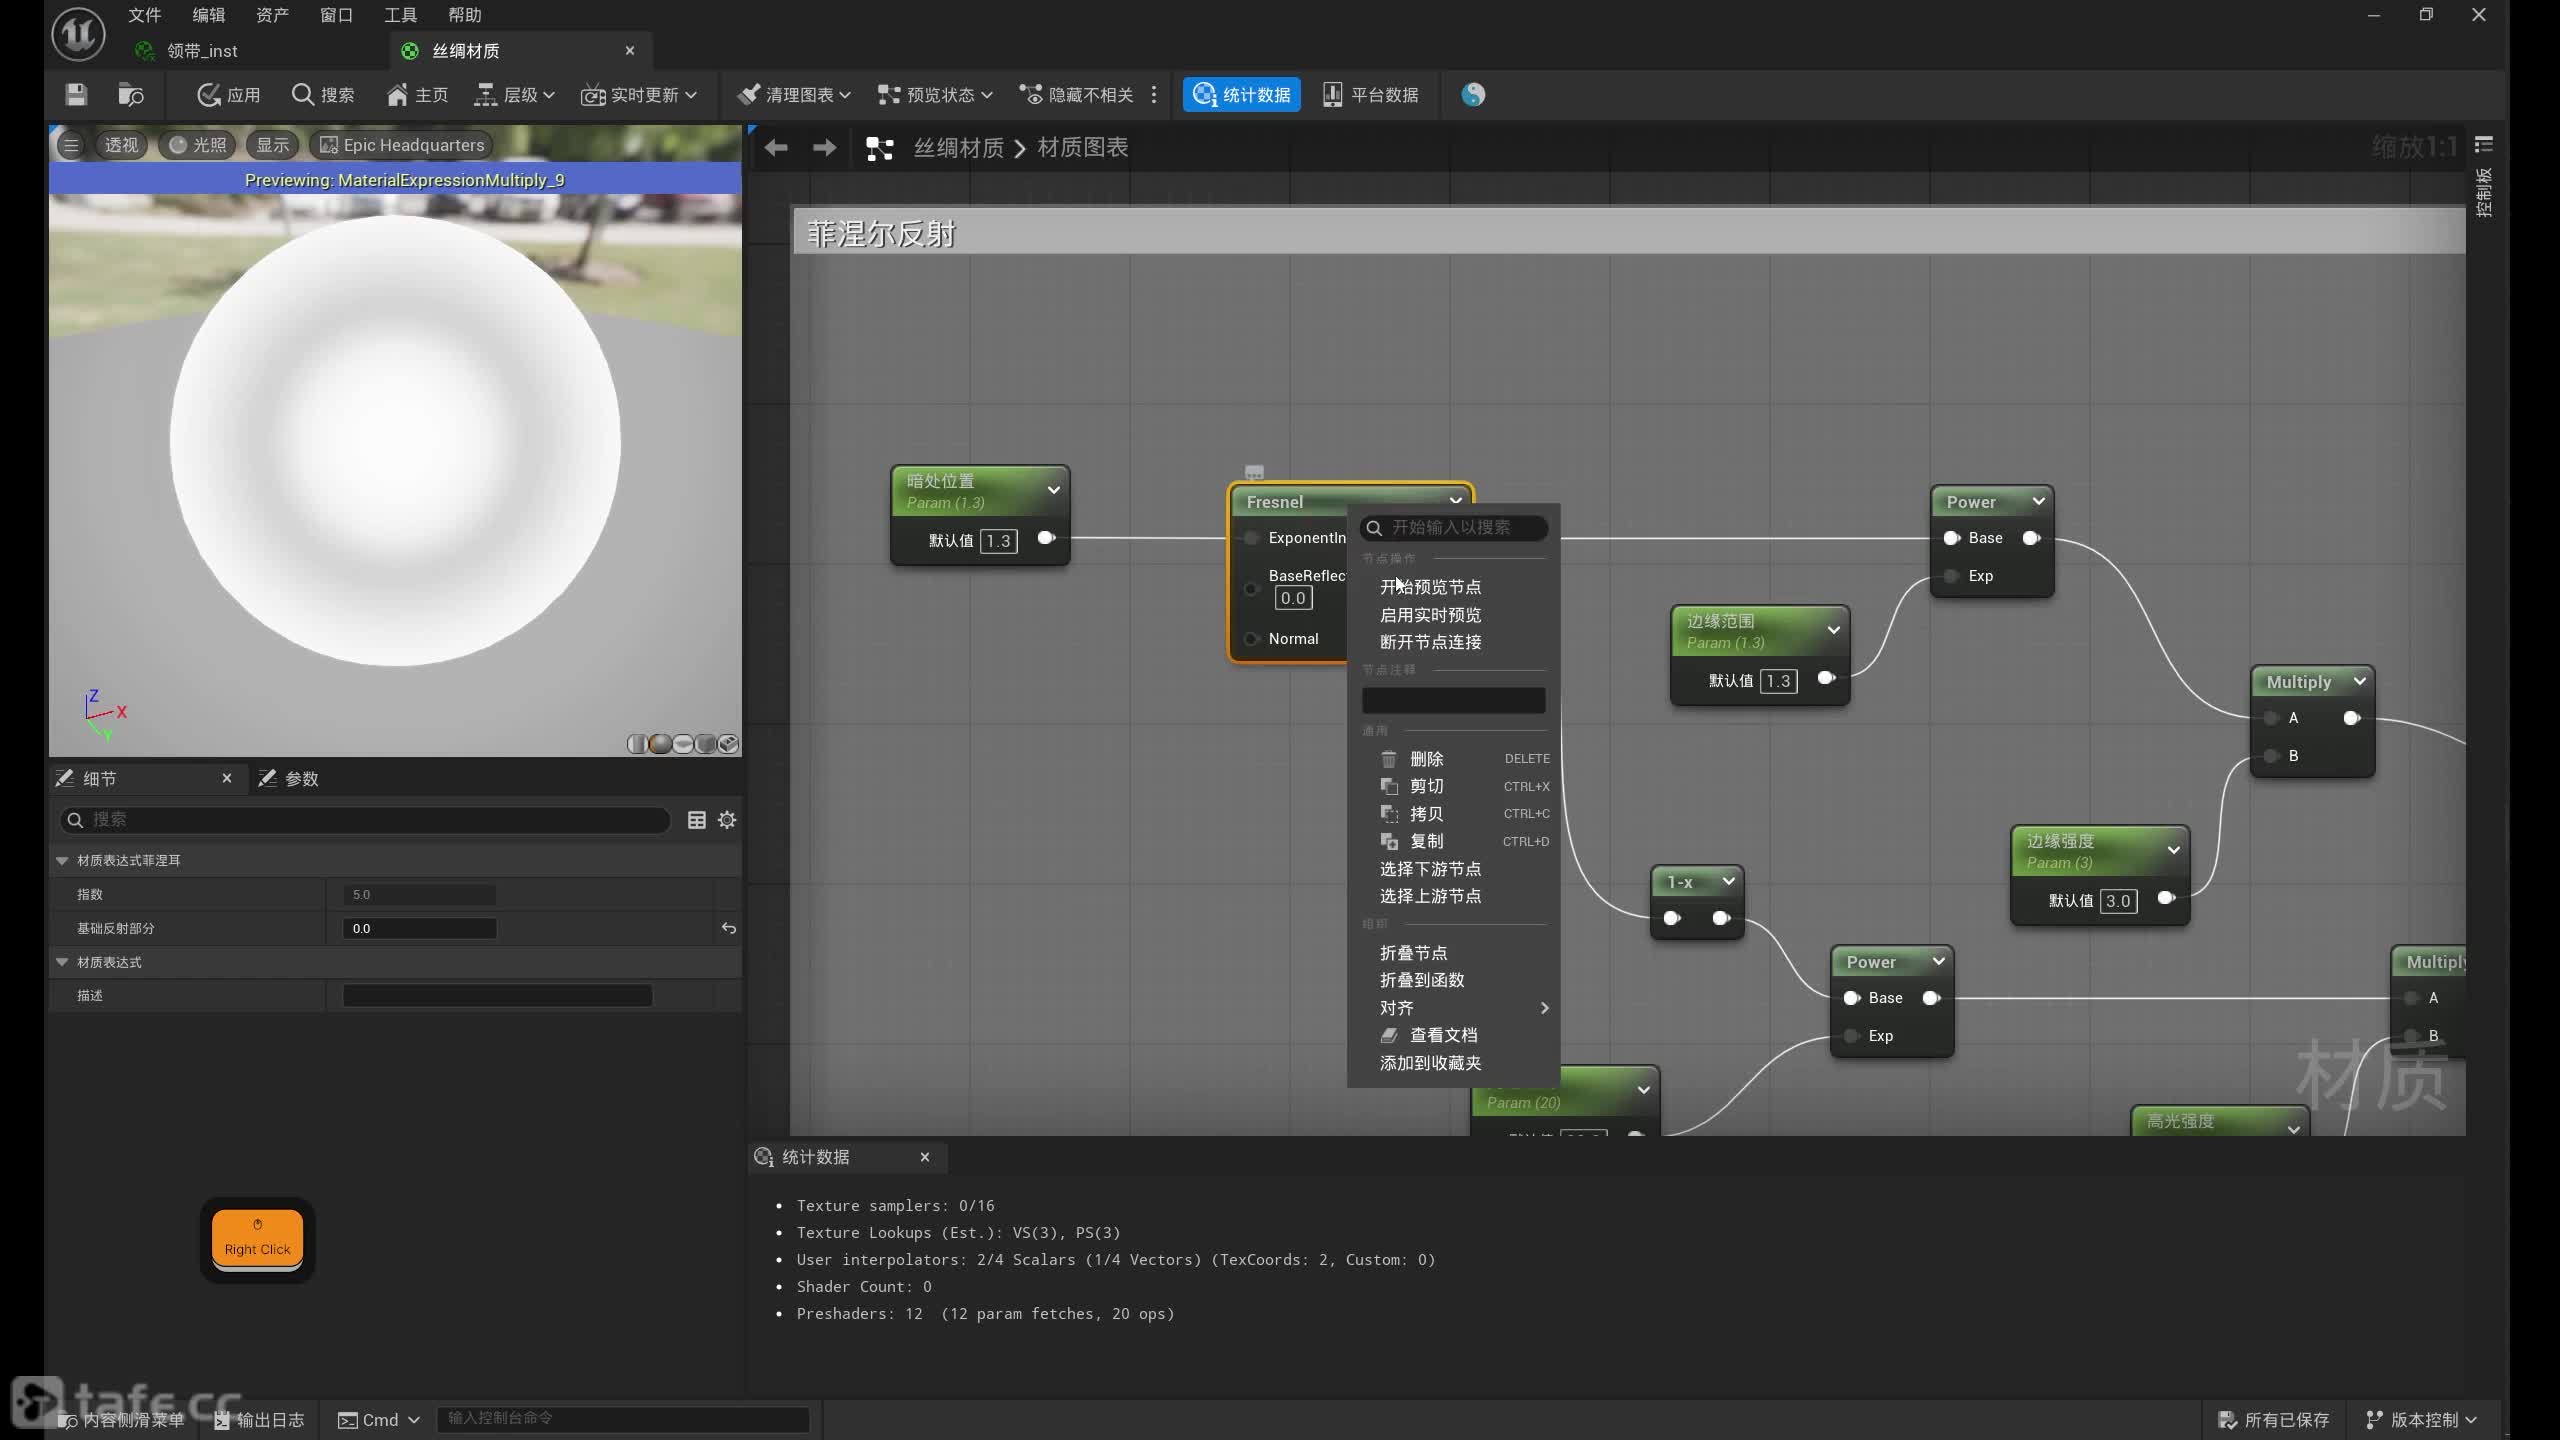Collapse the 材质表达式 section
Image resolution: width=2560 pixels, height=1440 pixels.
62,962
